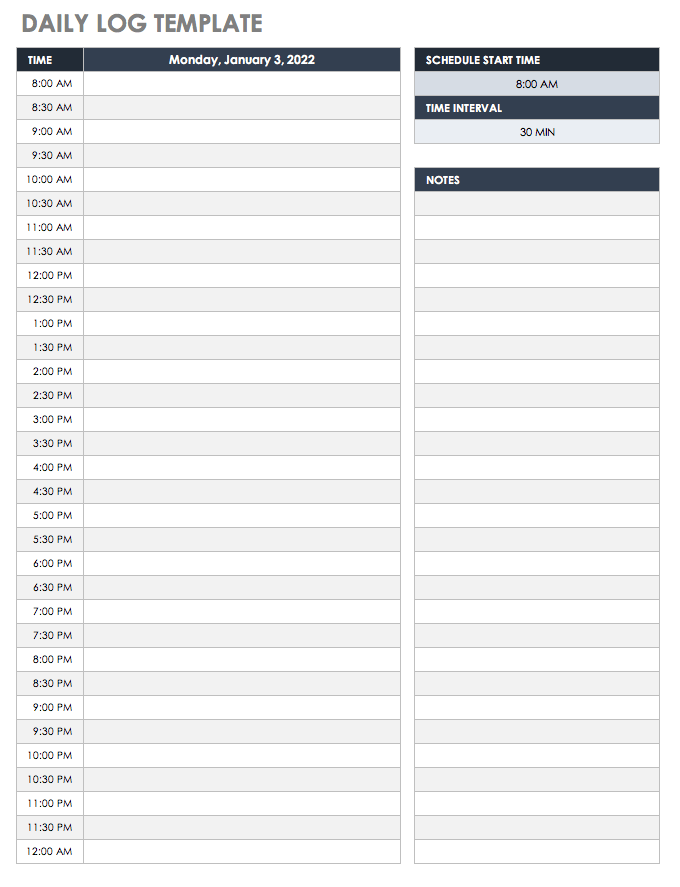
Task: Click the 5:30 PM log entry row
Action: coord(242,540)
